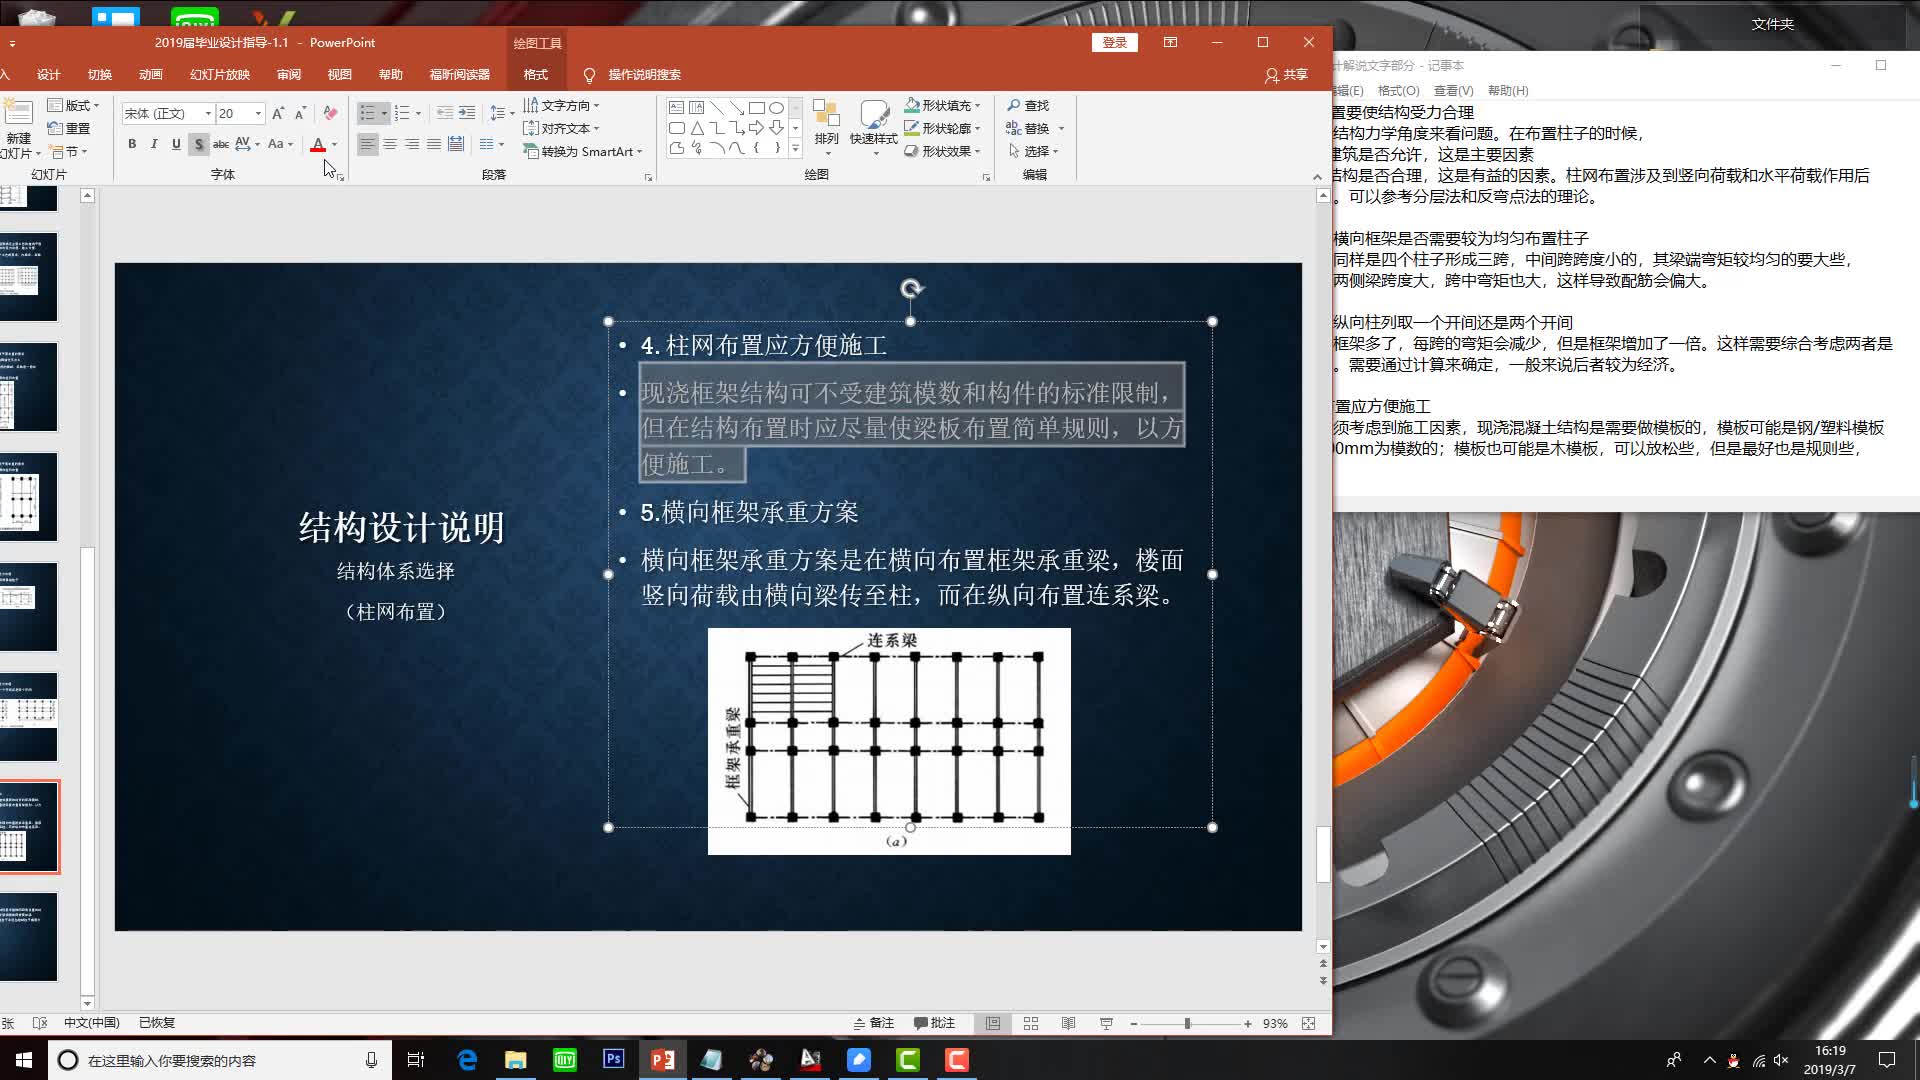Convert text to SmartArt
The width and height of the screenshot is (1920, 1080).
tap(583, 151)
